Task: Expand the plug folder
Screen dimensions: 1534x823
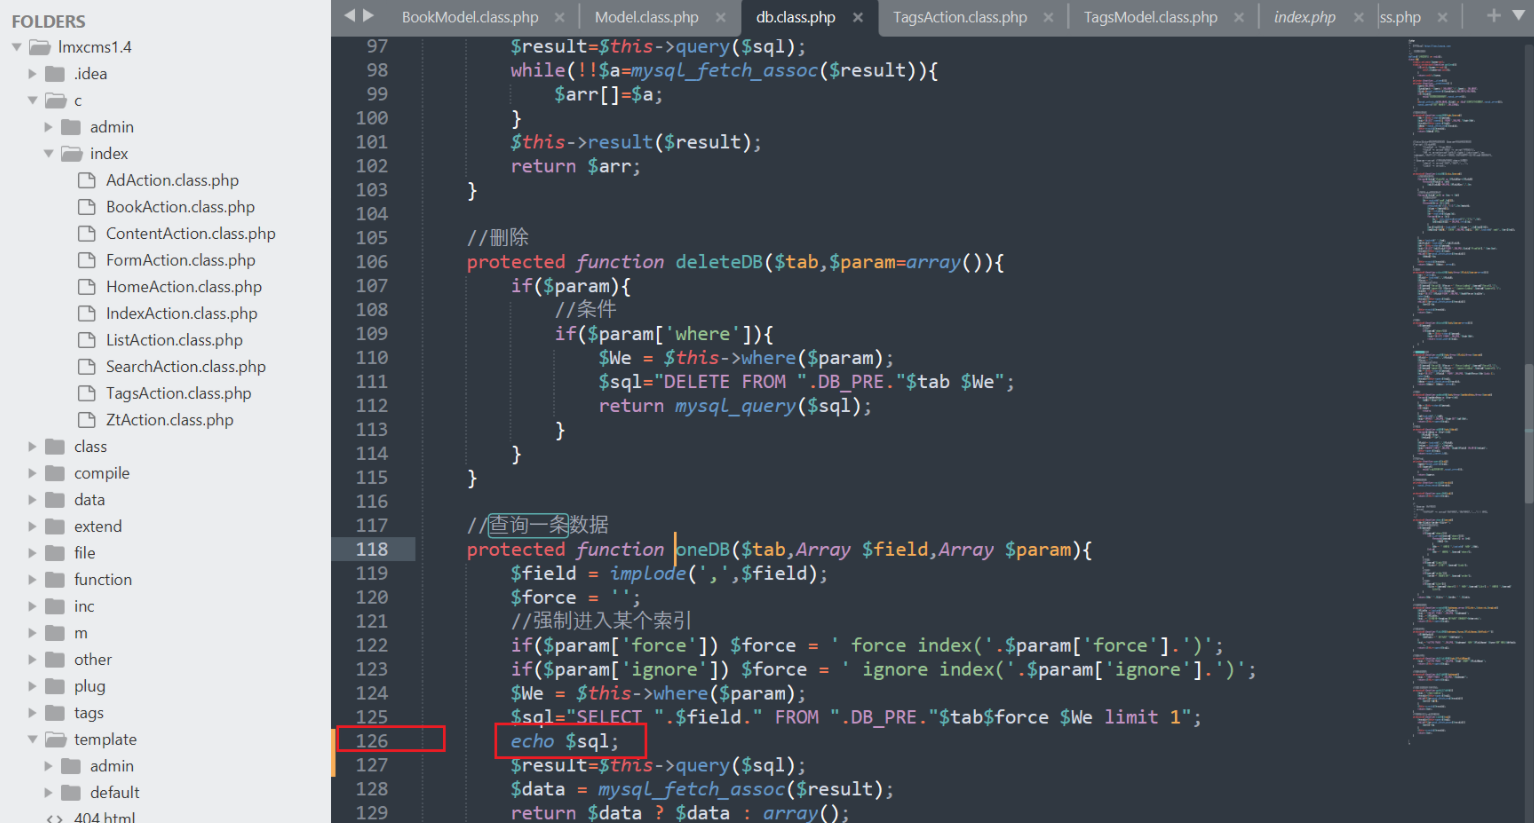Action: [32, 686]
